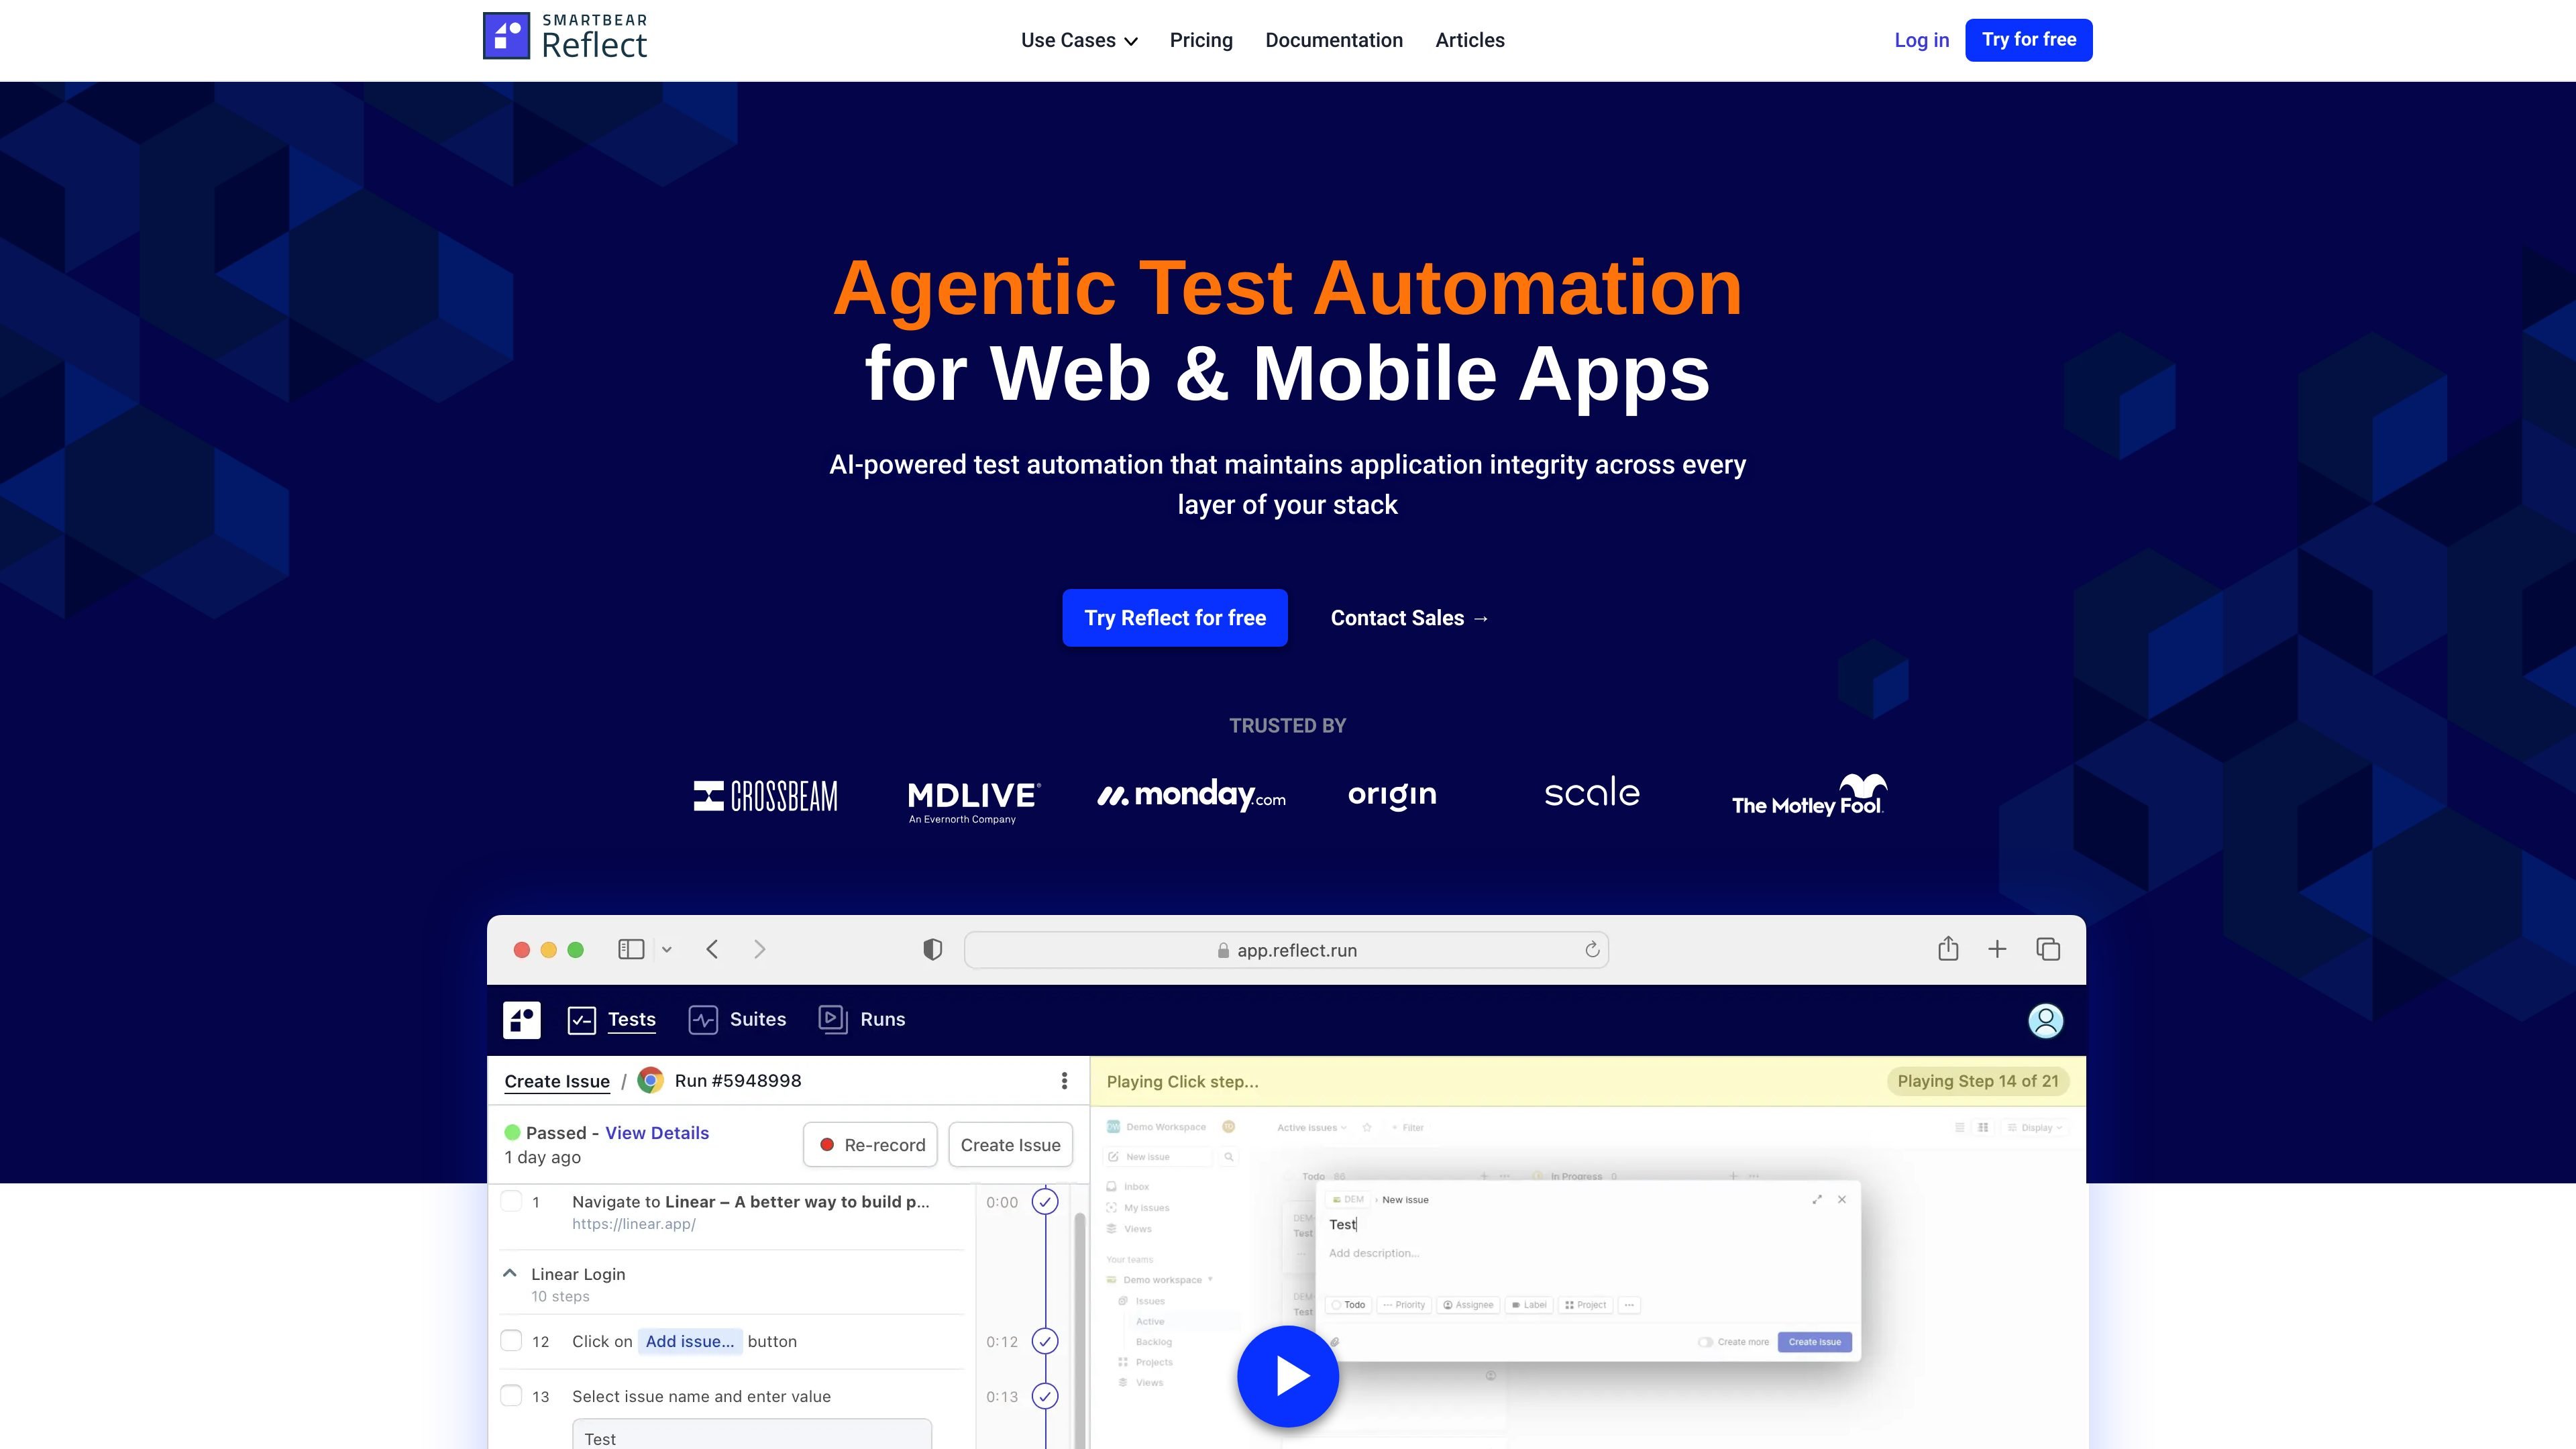Image resolution: width=2576 pixels, height=1449 pixels.
Task: Open the Use Cases dropdown menu
Action: point(1079,40)
